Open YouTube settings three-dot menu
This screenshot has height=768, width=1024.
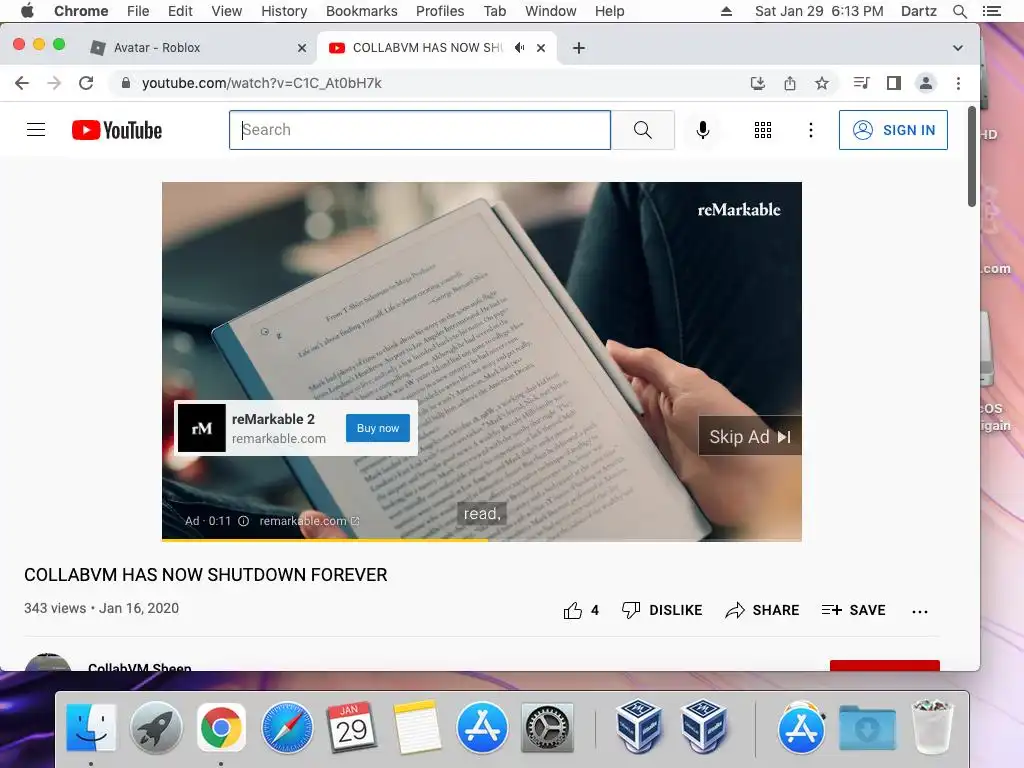[810, 130]
